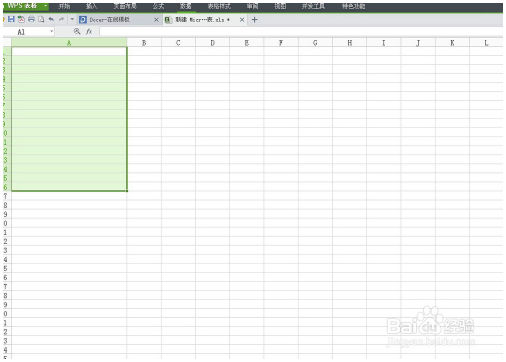The width and height of the screenshot is (506, 362).
Task: Click the Save icon in quick toolbar
Action: pos(11,19)
